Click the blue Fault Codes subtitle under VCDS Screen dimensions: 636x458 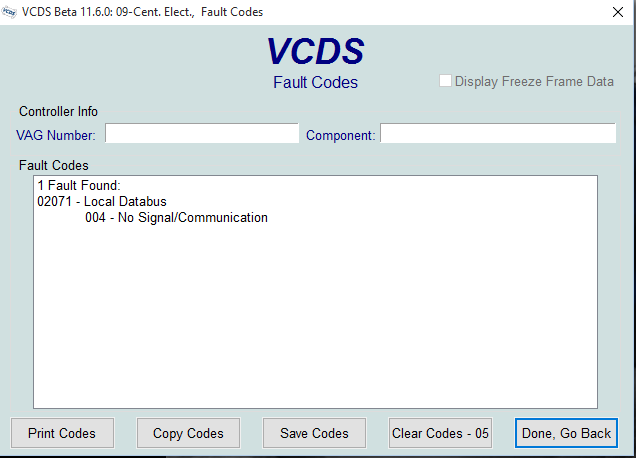tap(316, 82)
